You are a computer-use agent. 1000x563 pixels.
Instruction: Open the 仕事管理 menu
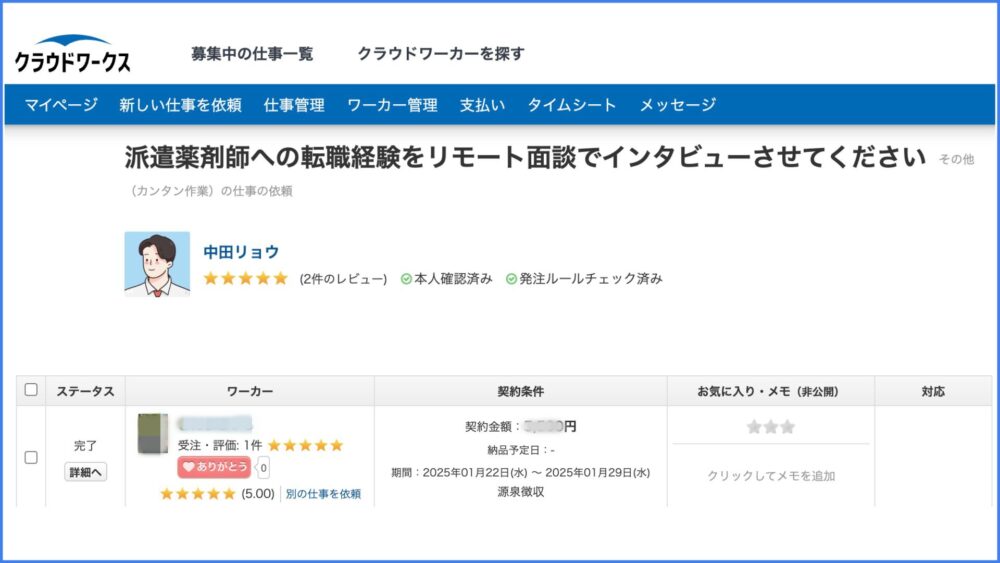(294, 105)
